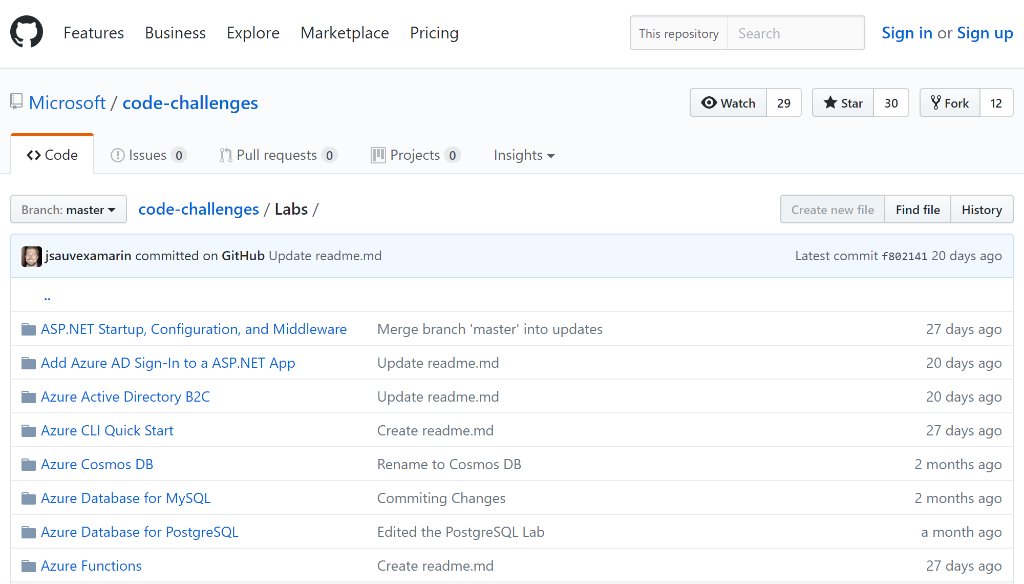Open commit Rename to Cosmos DB
The width and height of the screenshot is (1024, 584).
click(x=449, y=464)
